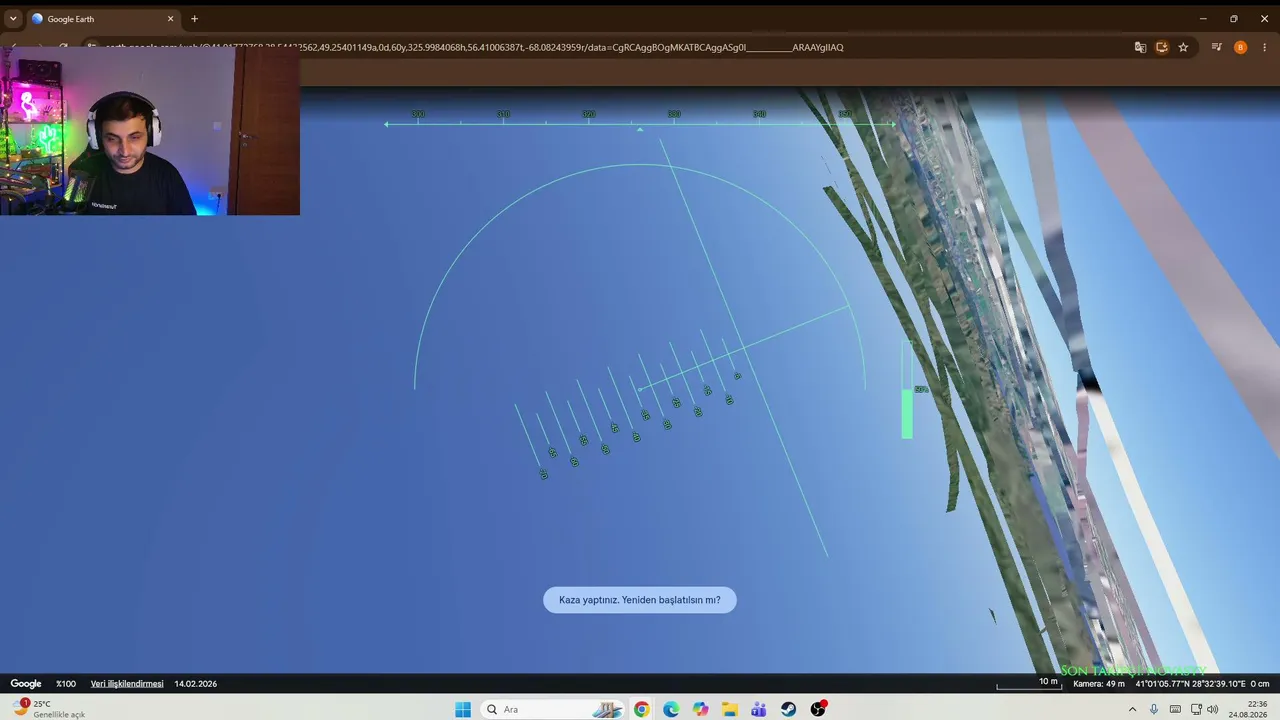Click the %100 loading indicator in status bar
Screen dimensions: 1280x720
66,684
